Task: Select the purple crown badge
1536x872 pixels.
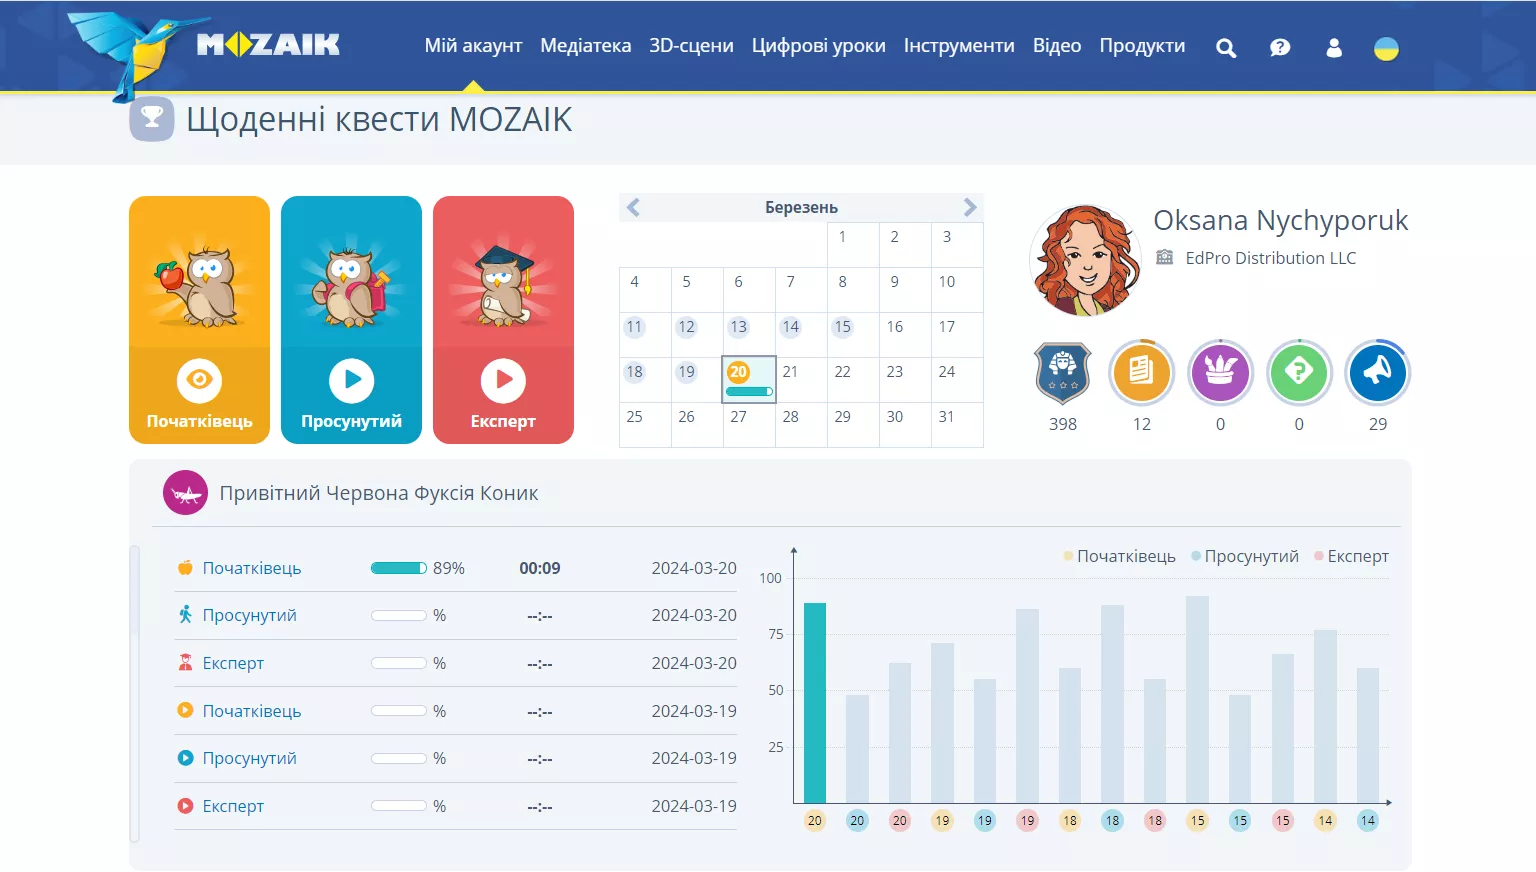Action: point(1220,372)
